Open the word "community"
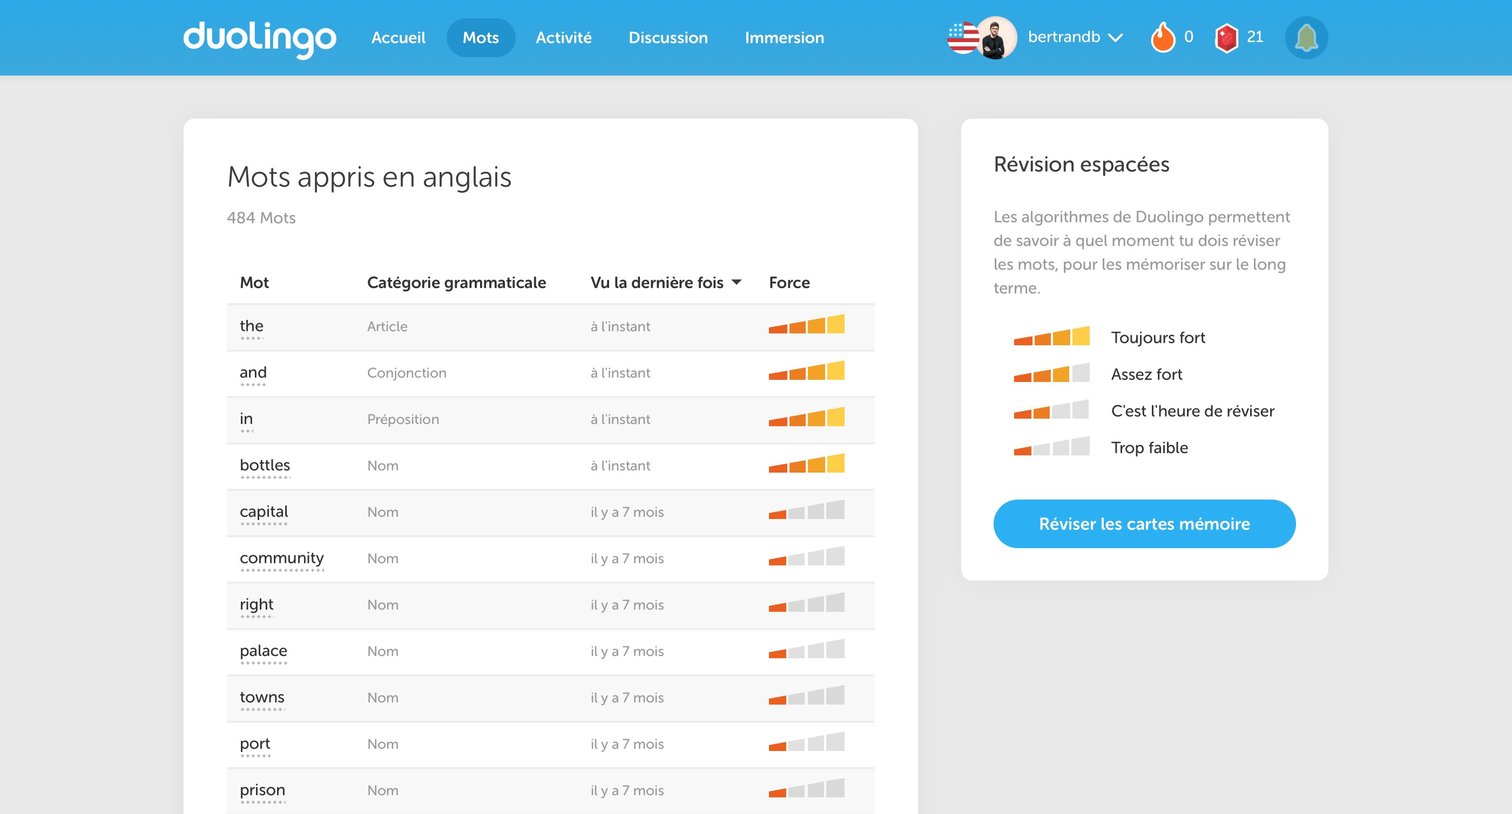The height and width of the screenshot is (814, 1512). pyautogui.click(x=282, y=558)
